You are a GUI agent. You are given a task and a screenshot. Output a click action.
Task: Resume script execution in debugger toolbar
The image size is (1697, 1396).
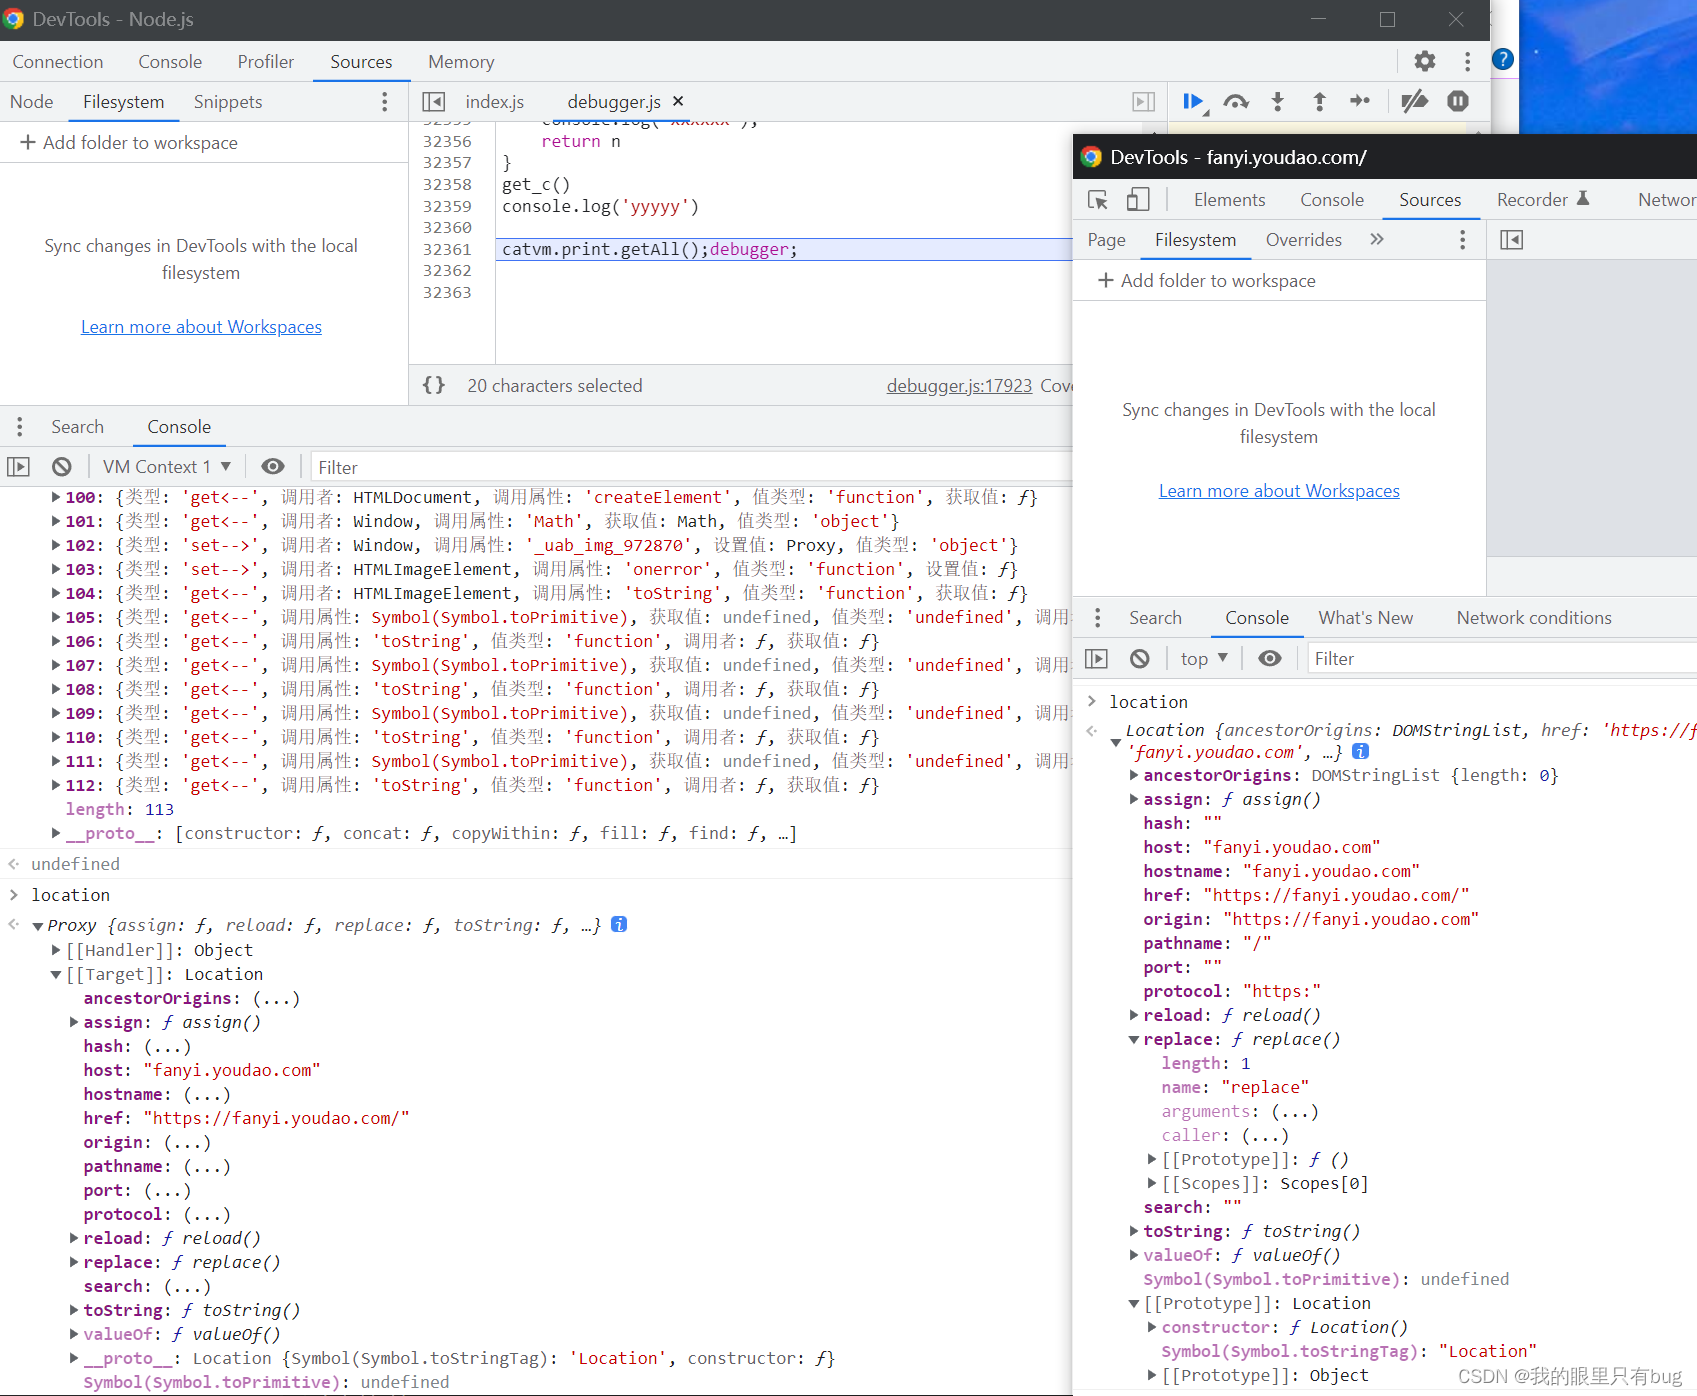tap(1193, 101)
